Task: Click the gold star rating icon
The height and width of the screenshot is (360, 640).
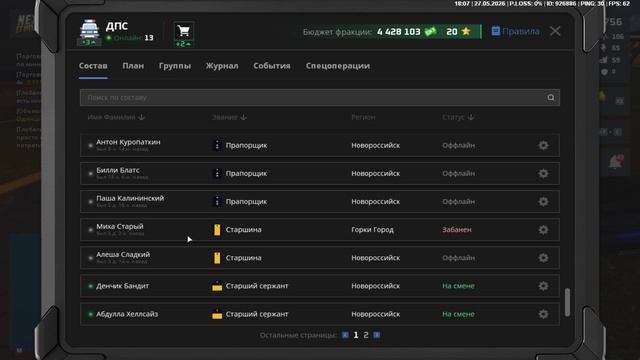Action: (x=466, y=31)
